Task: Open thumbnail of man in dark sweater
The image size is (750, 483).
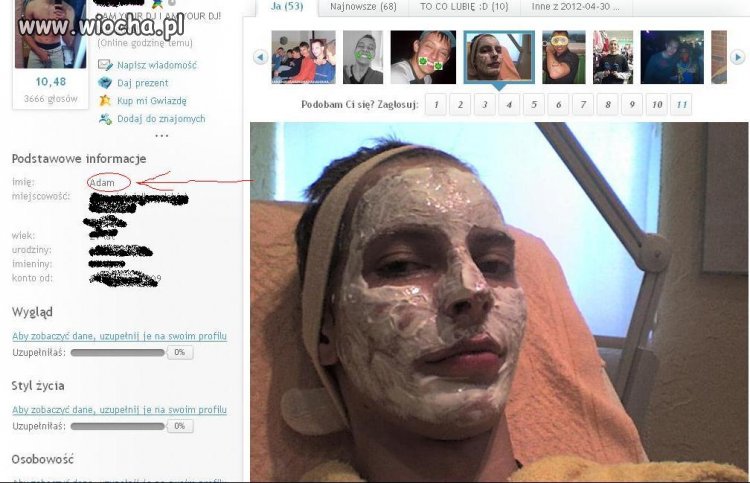Action: (613, 57)
